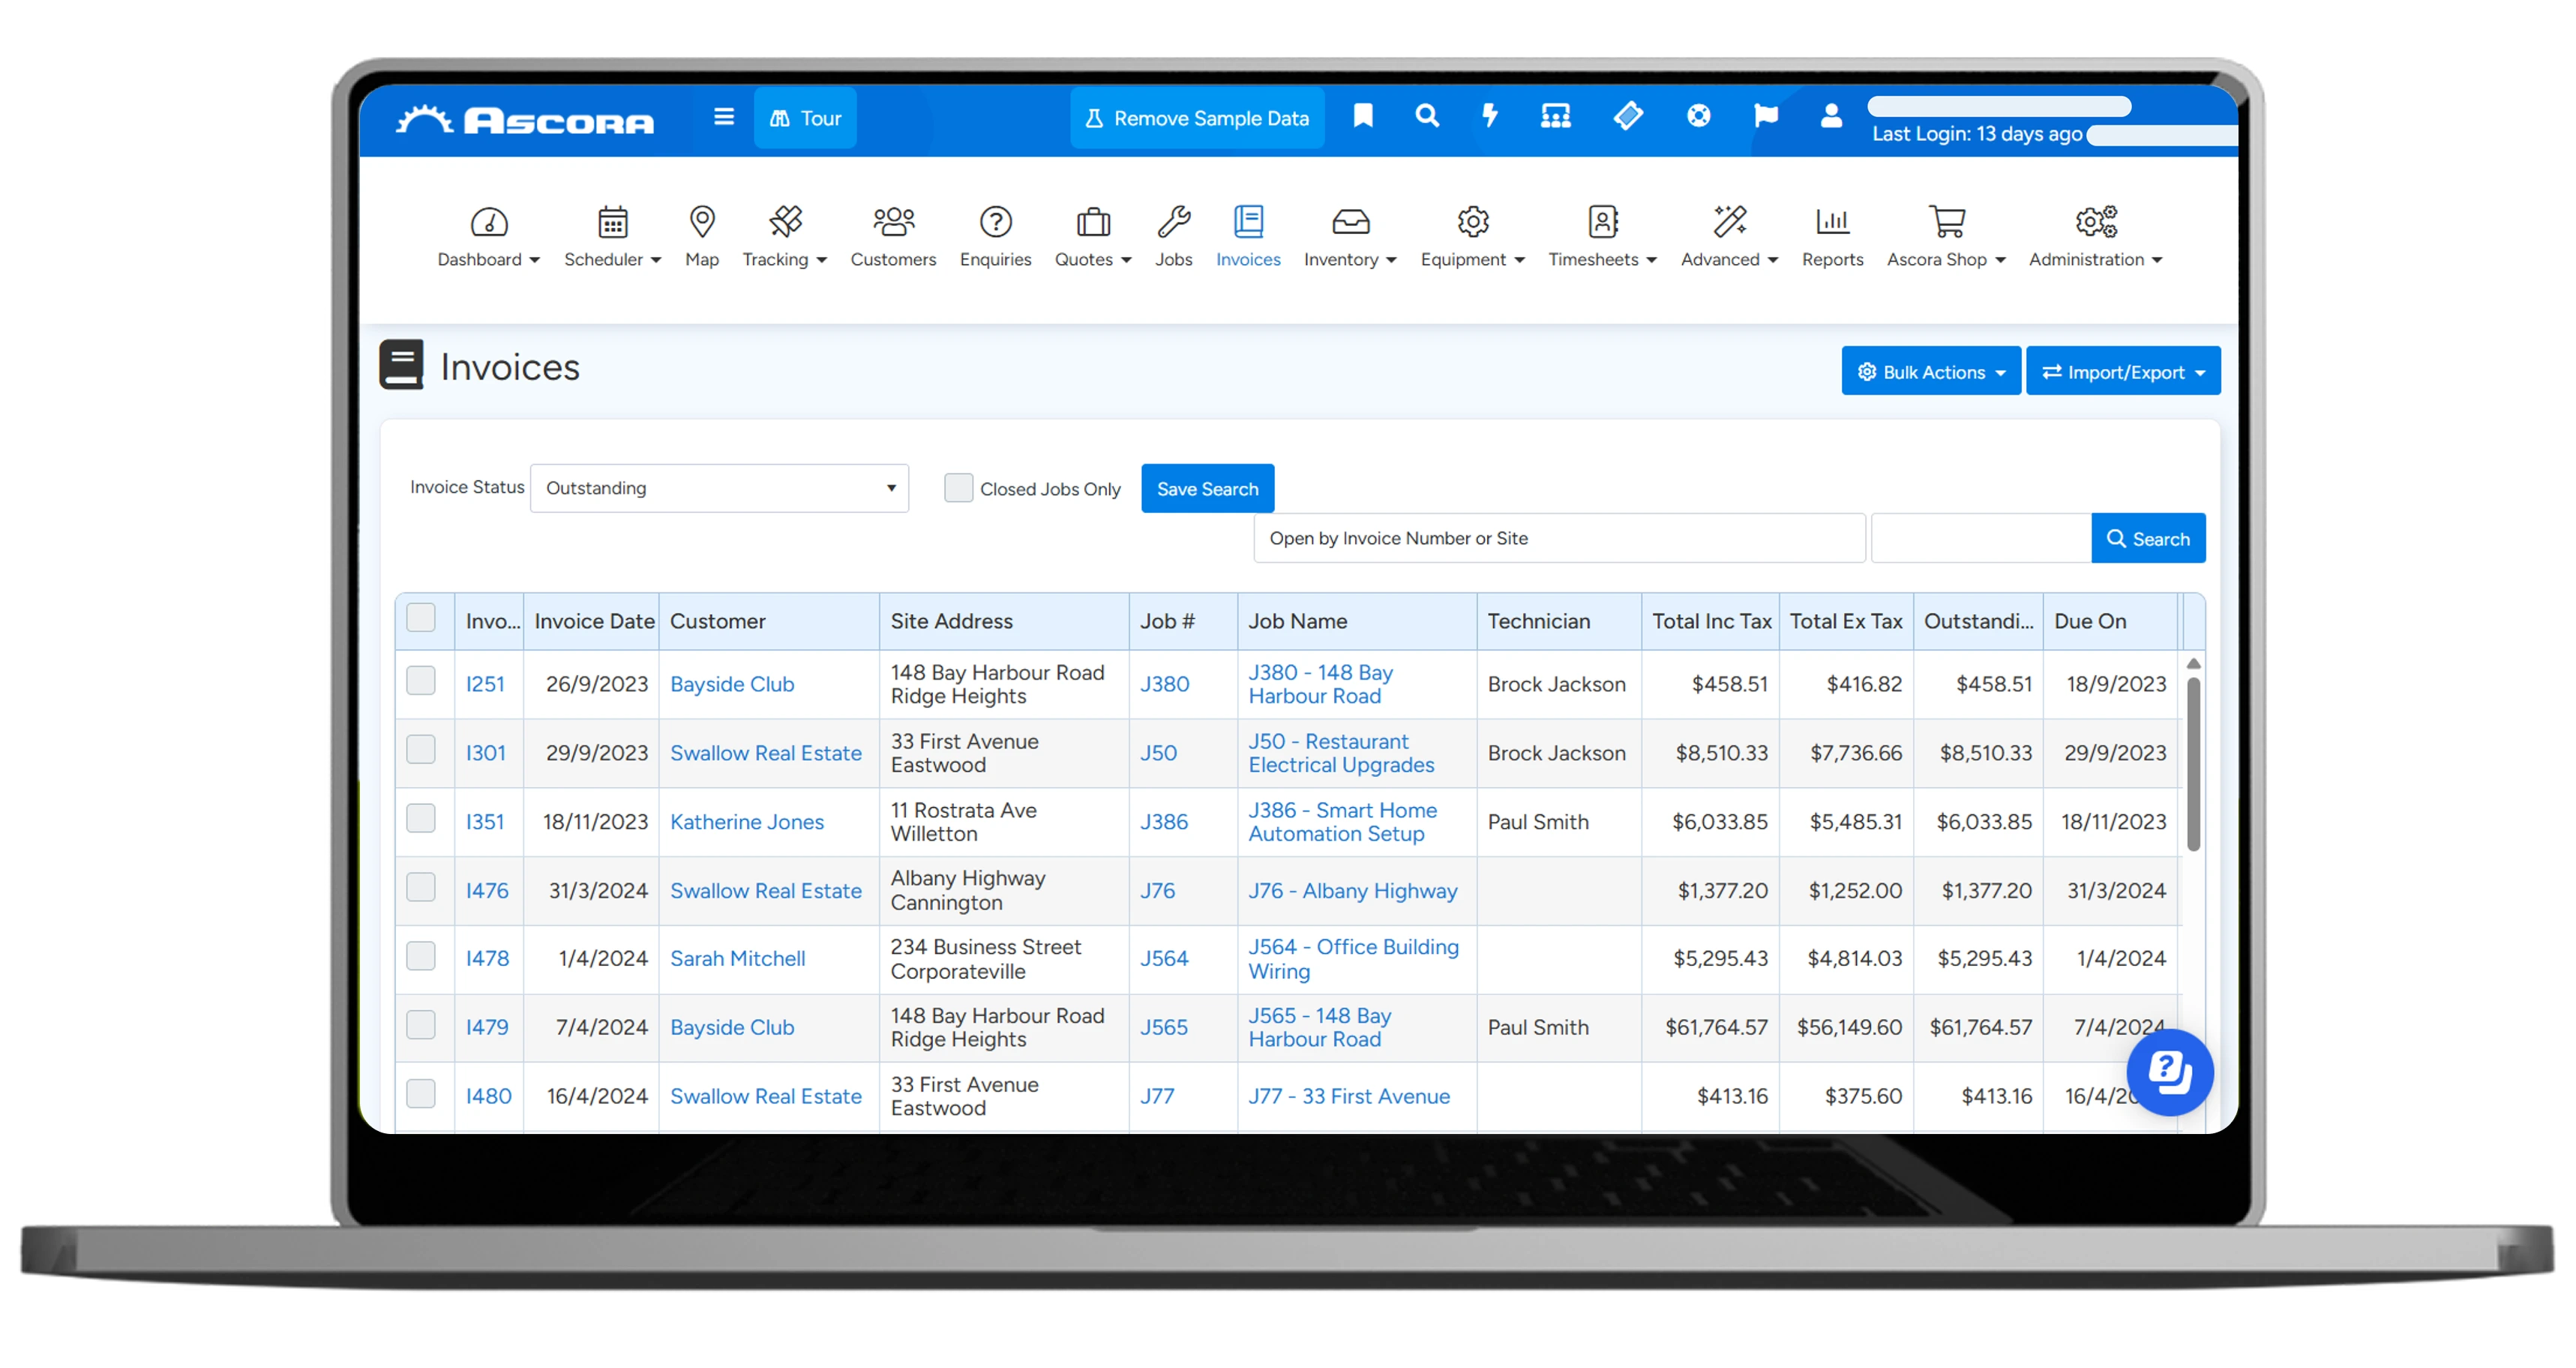Click the Timesheets contact book icon
This screenshot has width=2576, height=1368.
[1602, 222]
